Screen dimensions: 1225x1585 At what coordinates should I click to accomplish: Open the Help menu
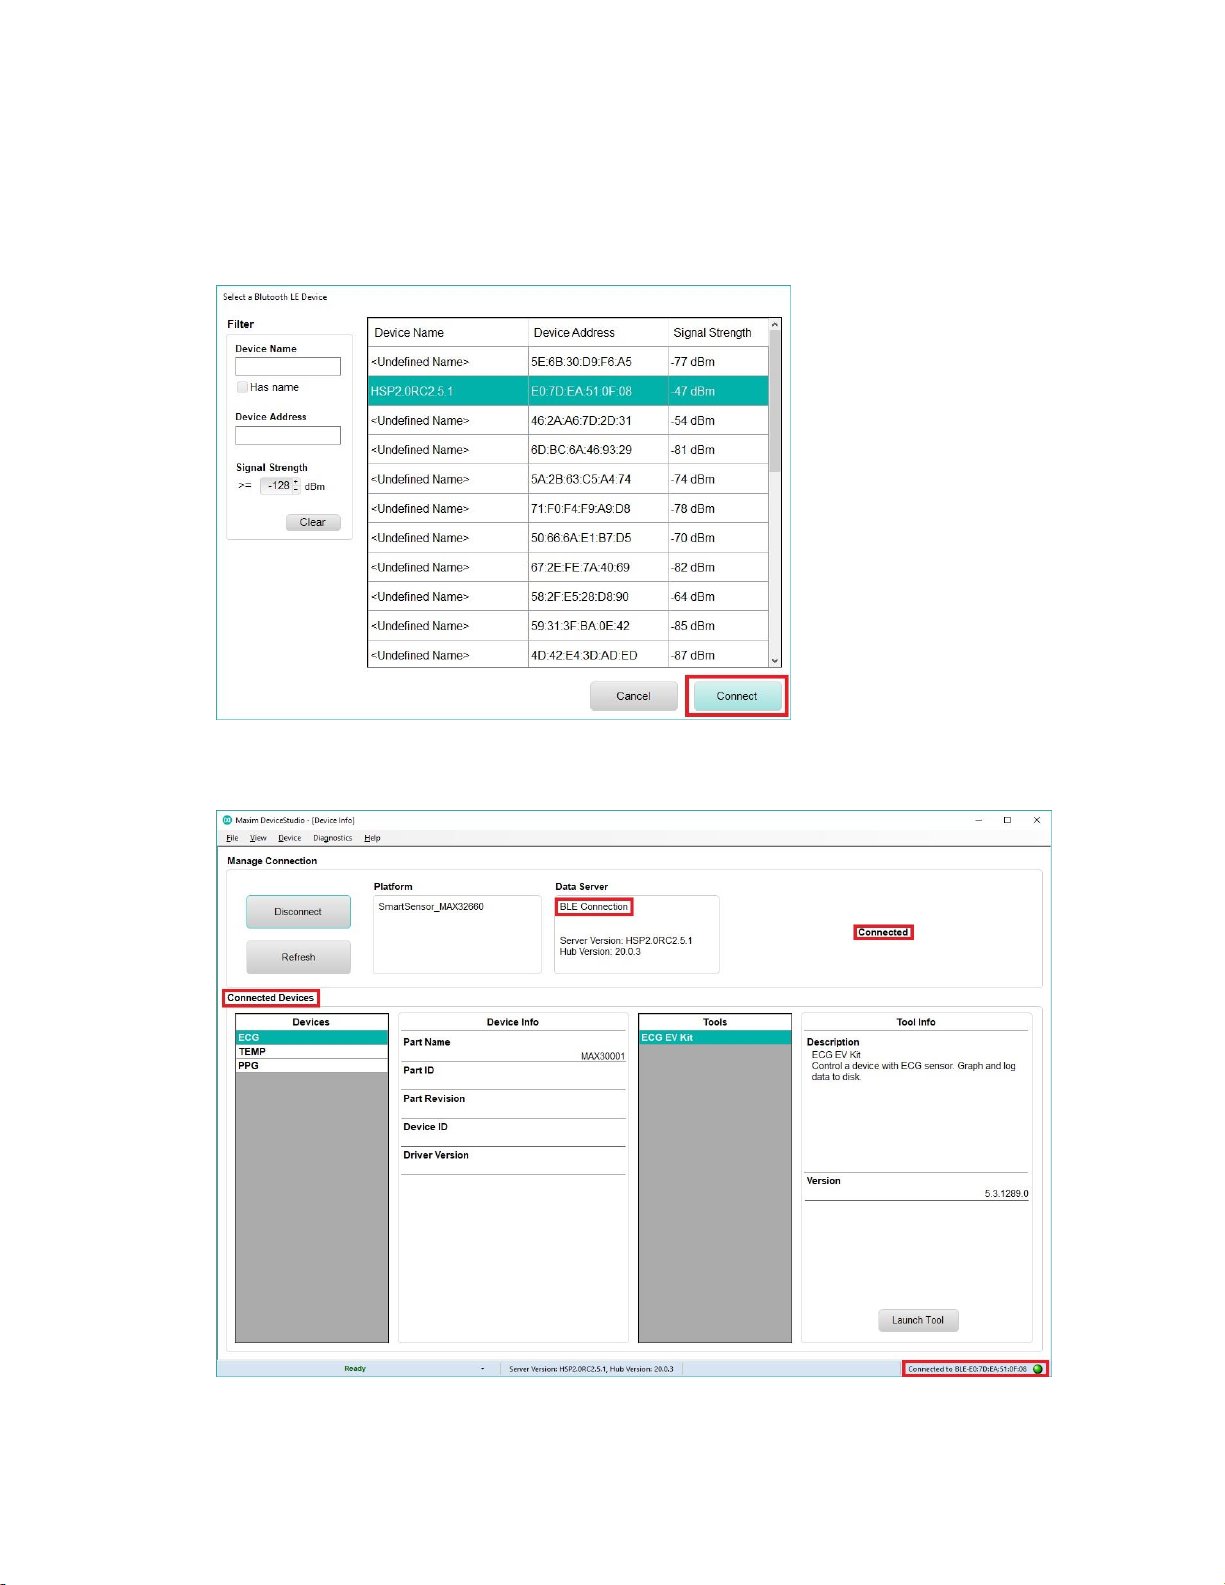[x=372, y=838]
